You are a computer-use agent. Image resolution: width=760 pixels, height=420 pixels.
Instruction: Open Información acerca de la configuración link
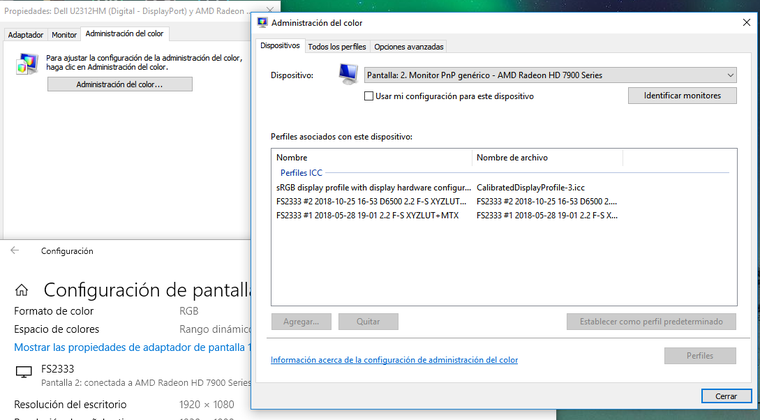(x=394, y=360)
